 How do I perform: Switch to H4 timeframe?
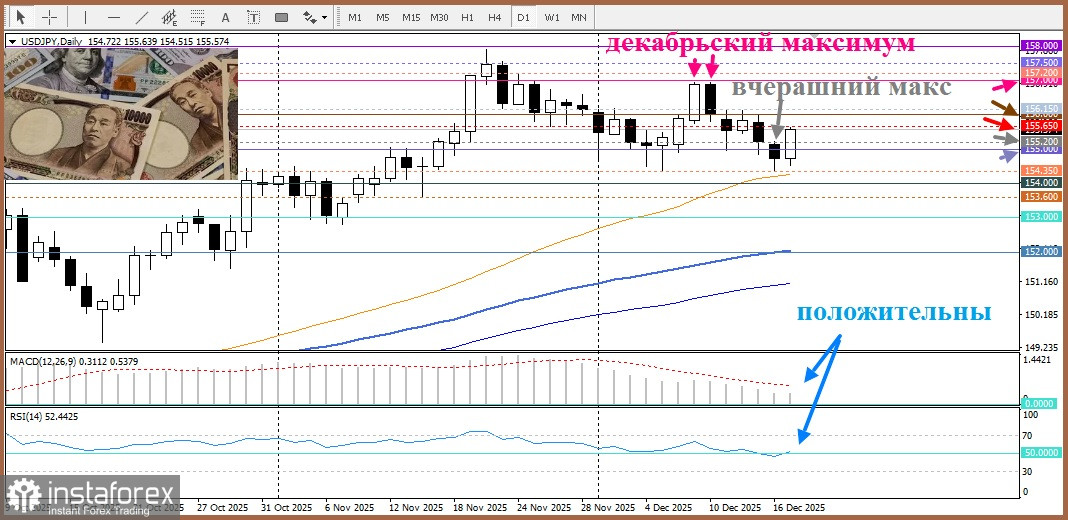495,17
